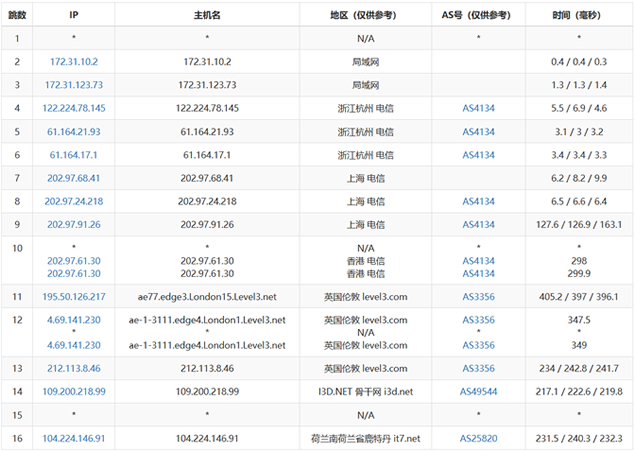Open the 172.31.10.2 IP link in hop 2
Screen dimensions: 635x452
(x=75, y=62)
